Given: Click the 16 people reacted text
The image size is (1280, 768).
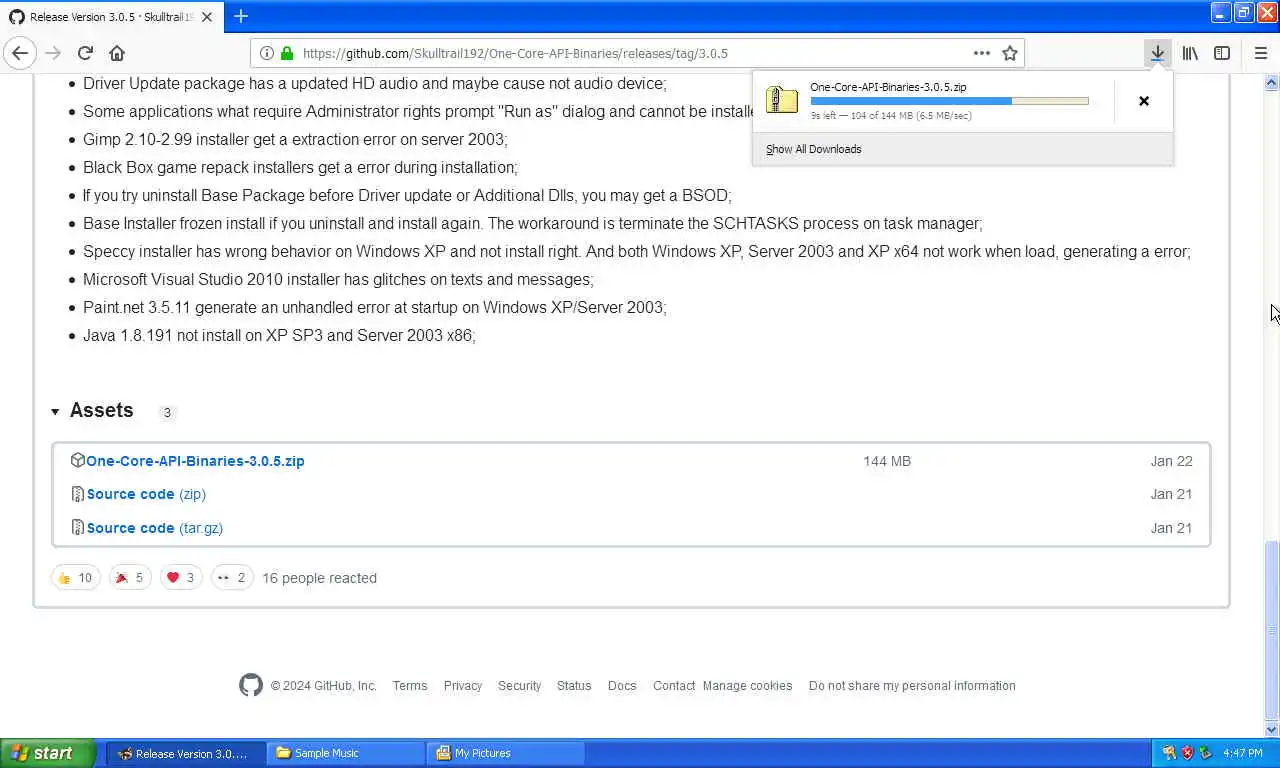Looking at the screenshot, I should (x=319, y=578).
